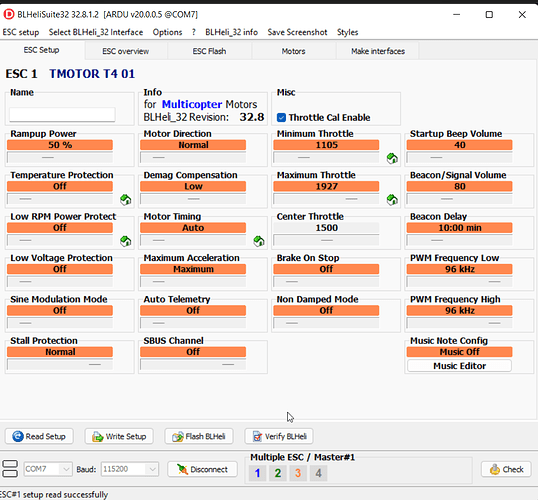The height and width of the screenshot is (500, 538).
Task: Reset Maximum Throttle with its house icon
Action: [392, 199]
